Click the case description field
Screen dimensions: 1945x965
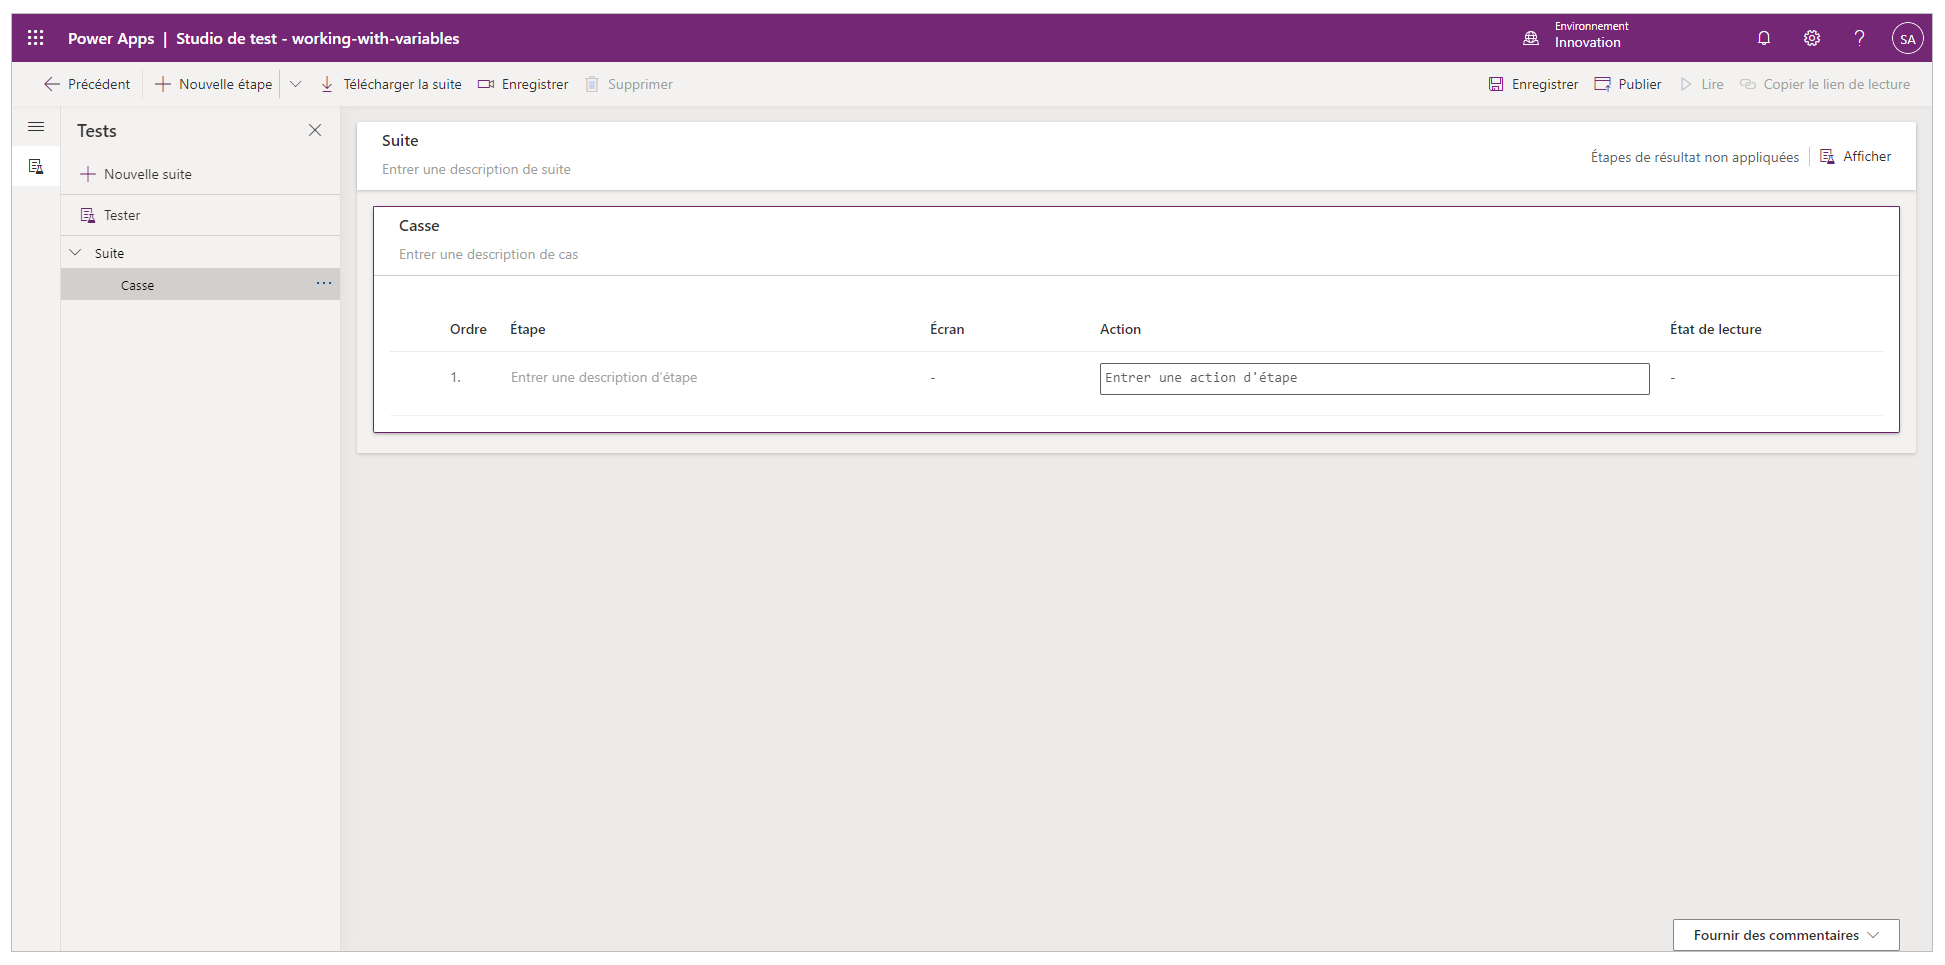(488, 255)
